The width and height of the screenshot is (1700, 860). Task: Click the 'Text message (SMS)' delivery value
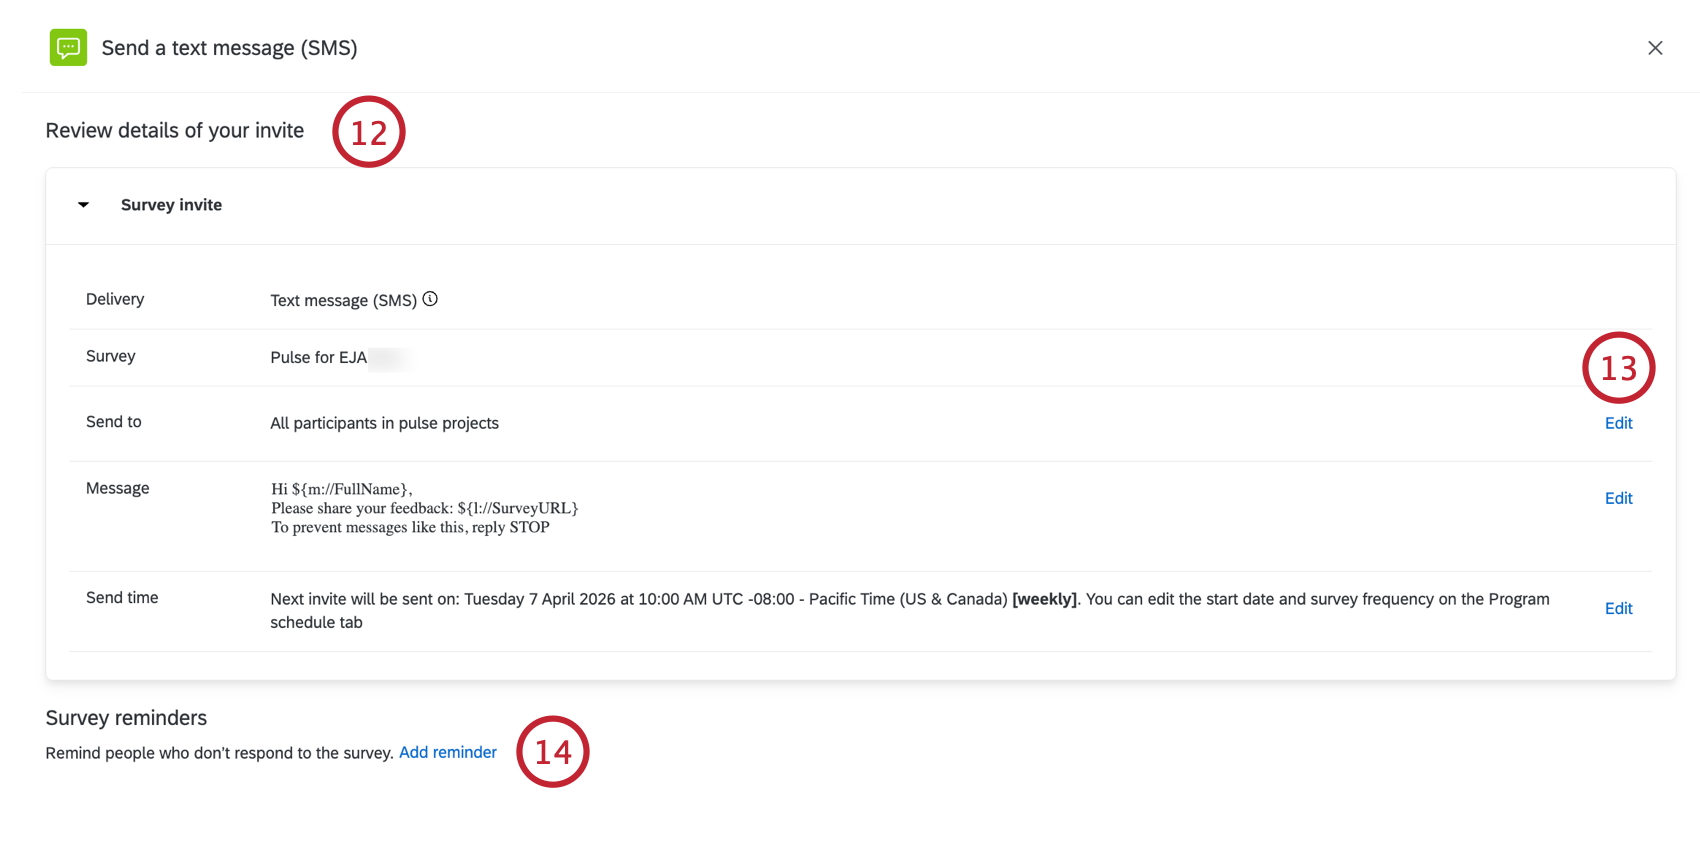(343, 300)
